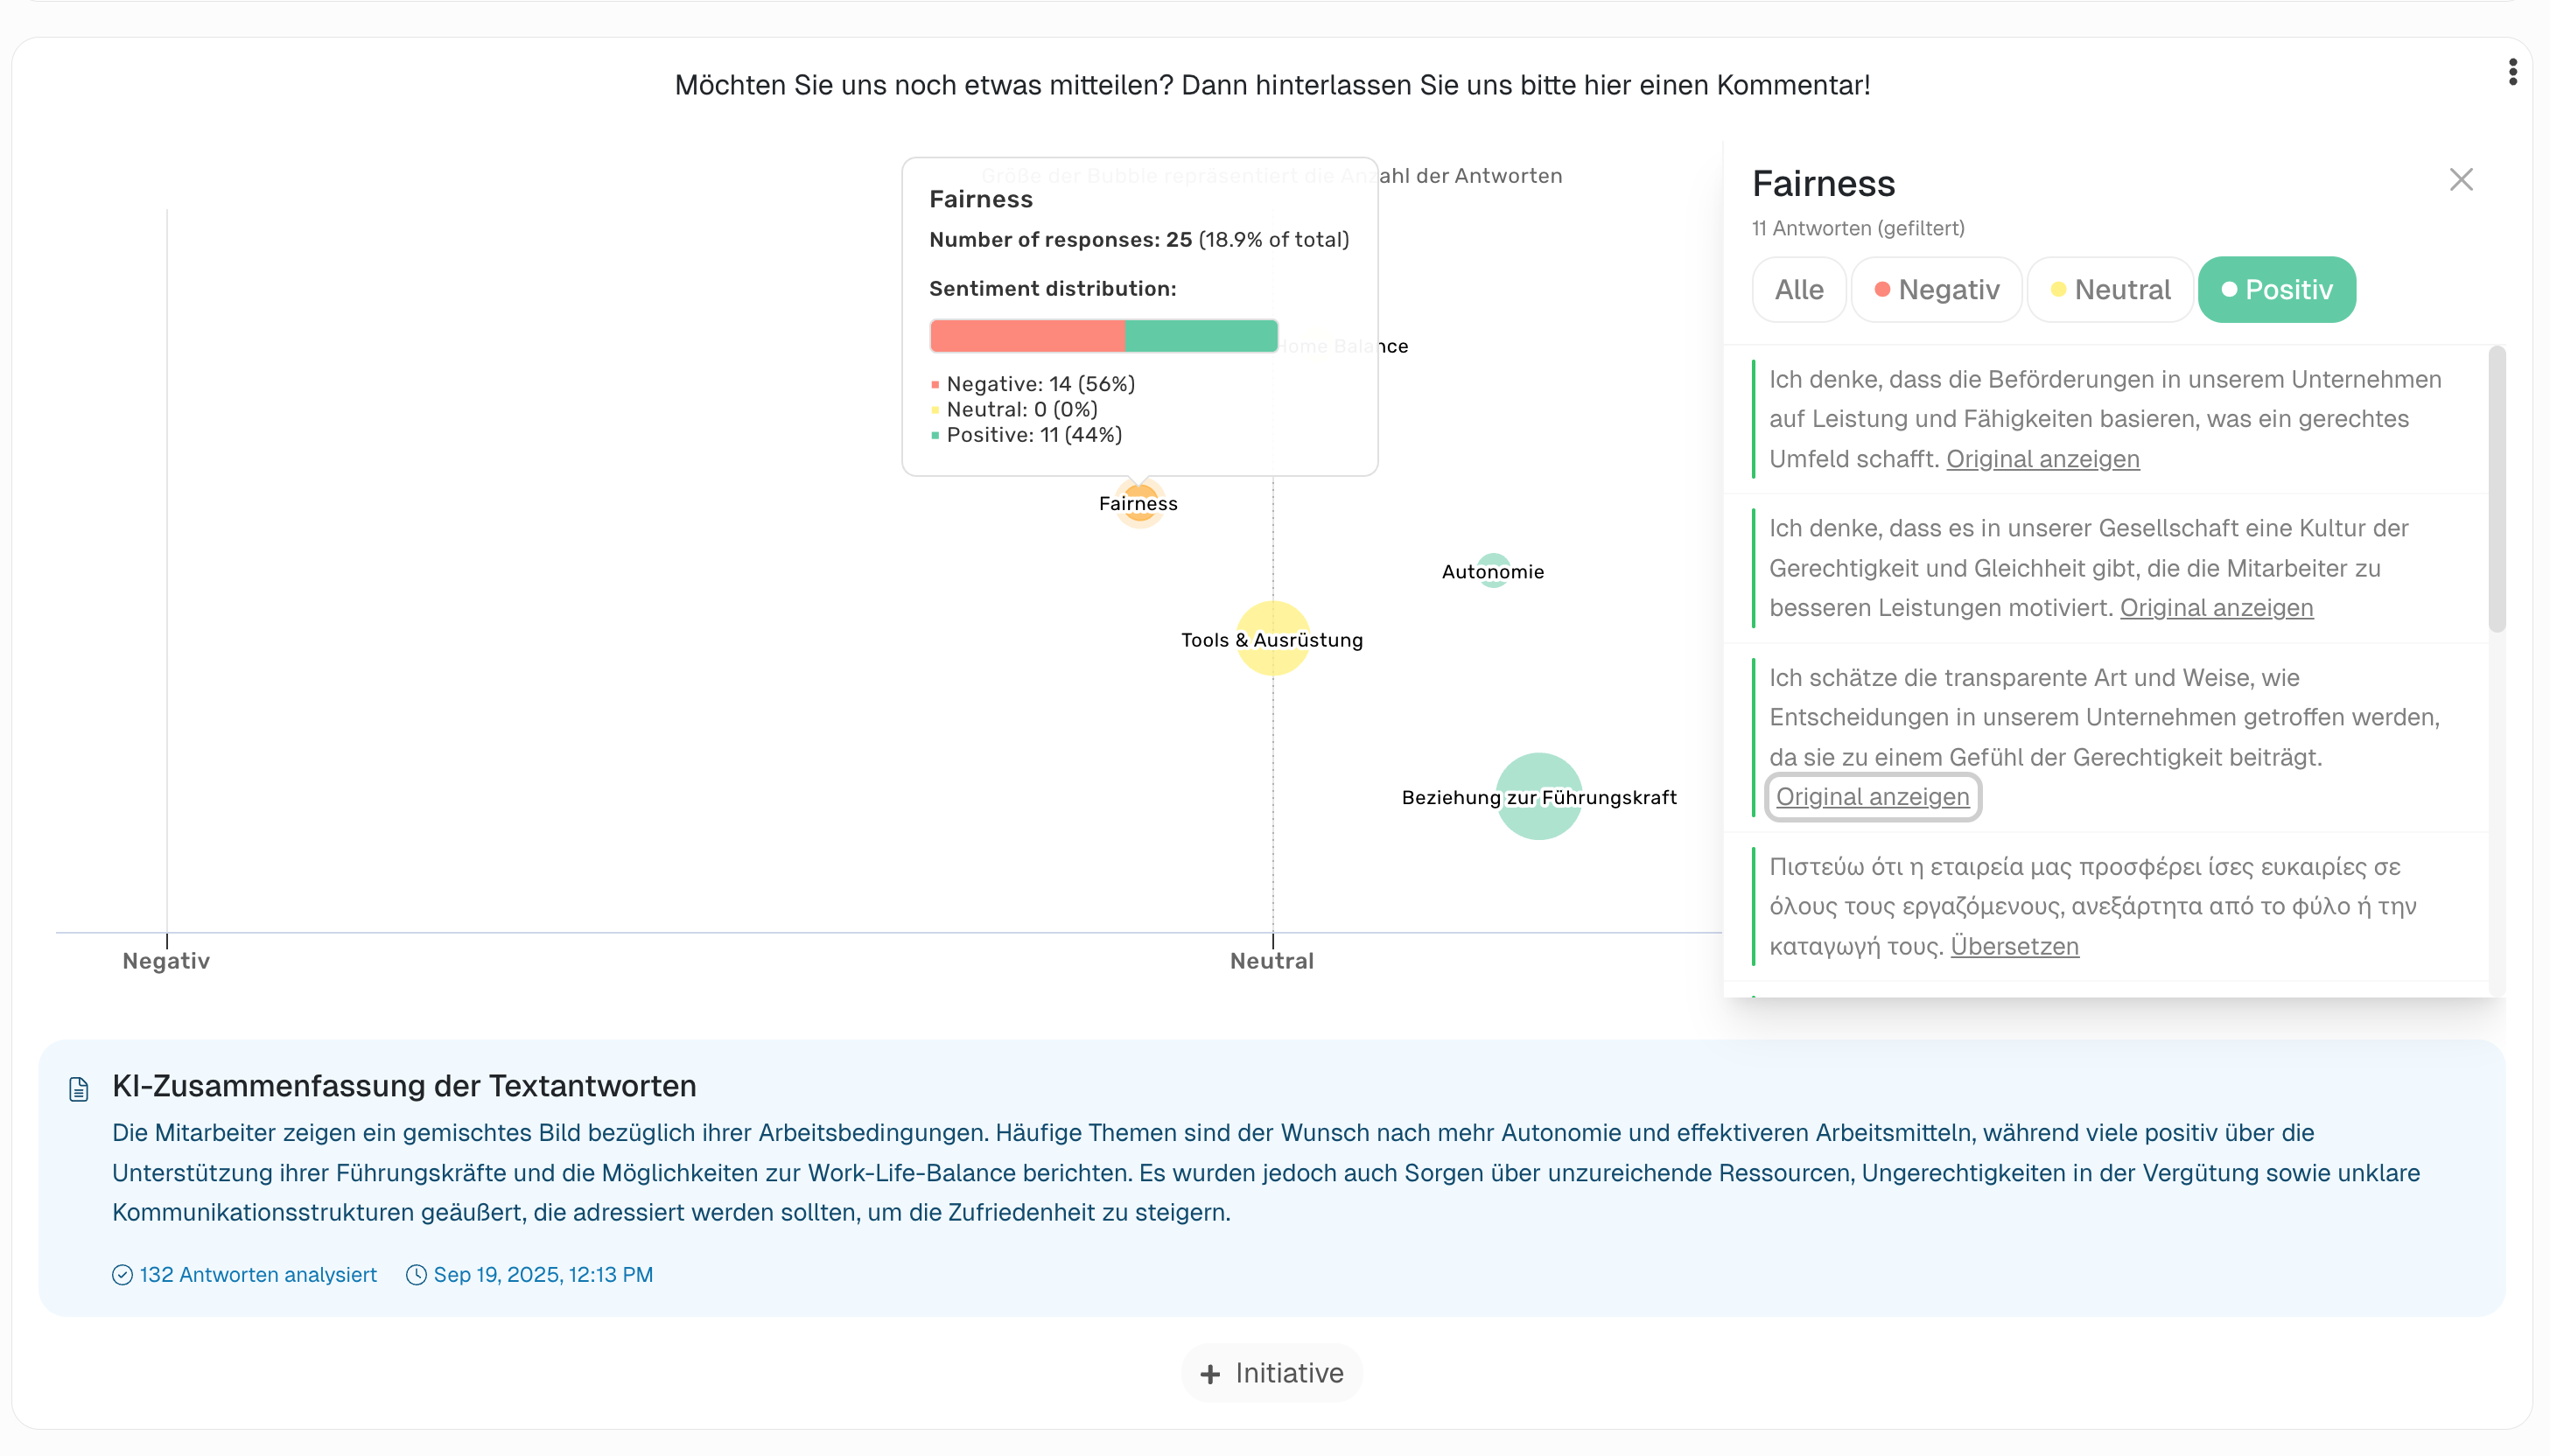Click the document icon beside KI-Zusammenfassung
Image resolution: width=2550 pixels, height=1456 pixels.
[79, 1088]
